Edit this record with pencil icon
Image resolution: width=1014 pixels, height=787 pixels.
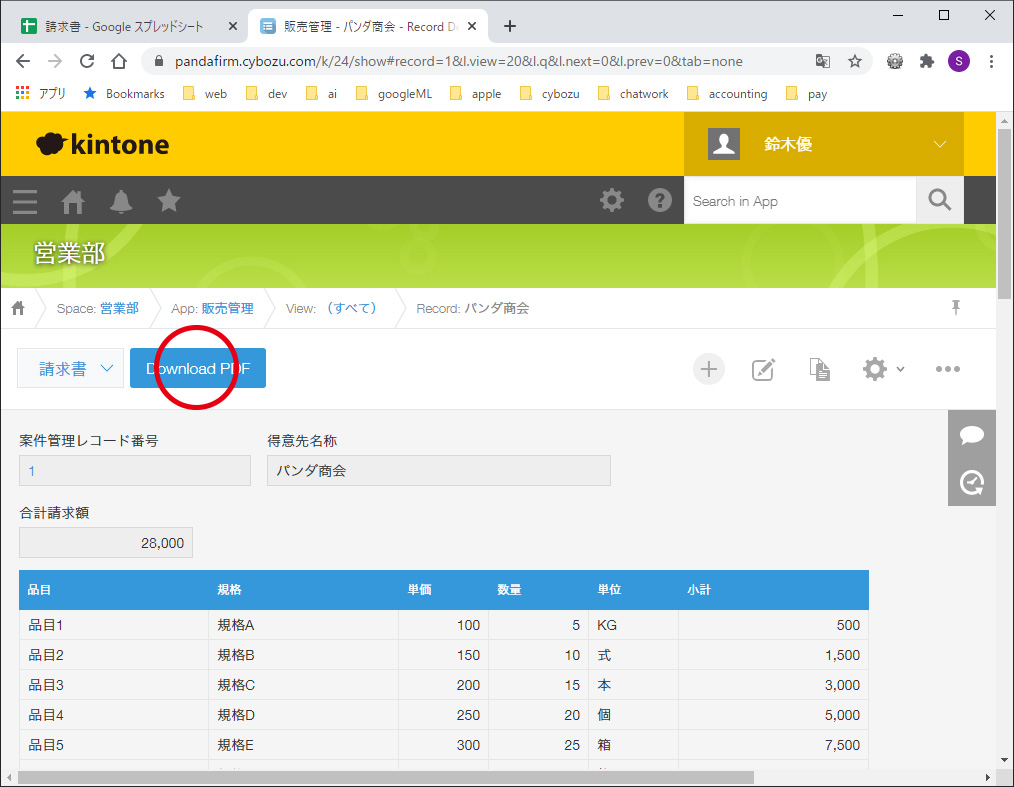point(763,369)
